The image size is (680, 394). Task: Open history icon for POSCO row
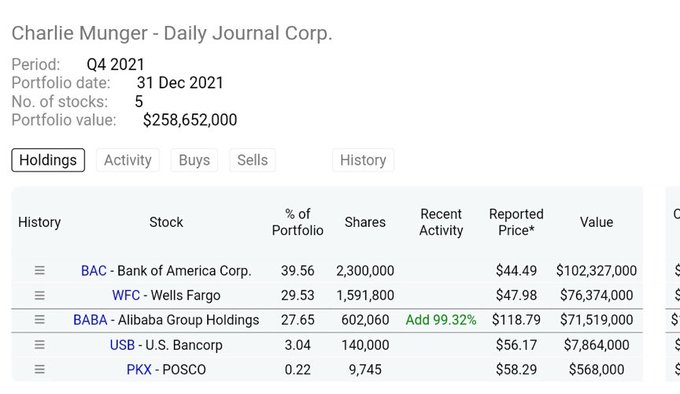coord(39,370)
